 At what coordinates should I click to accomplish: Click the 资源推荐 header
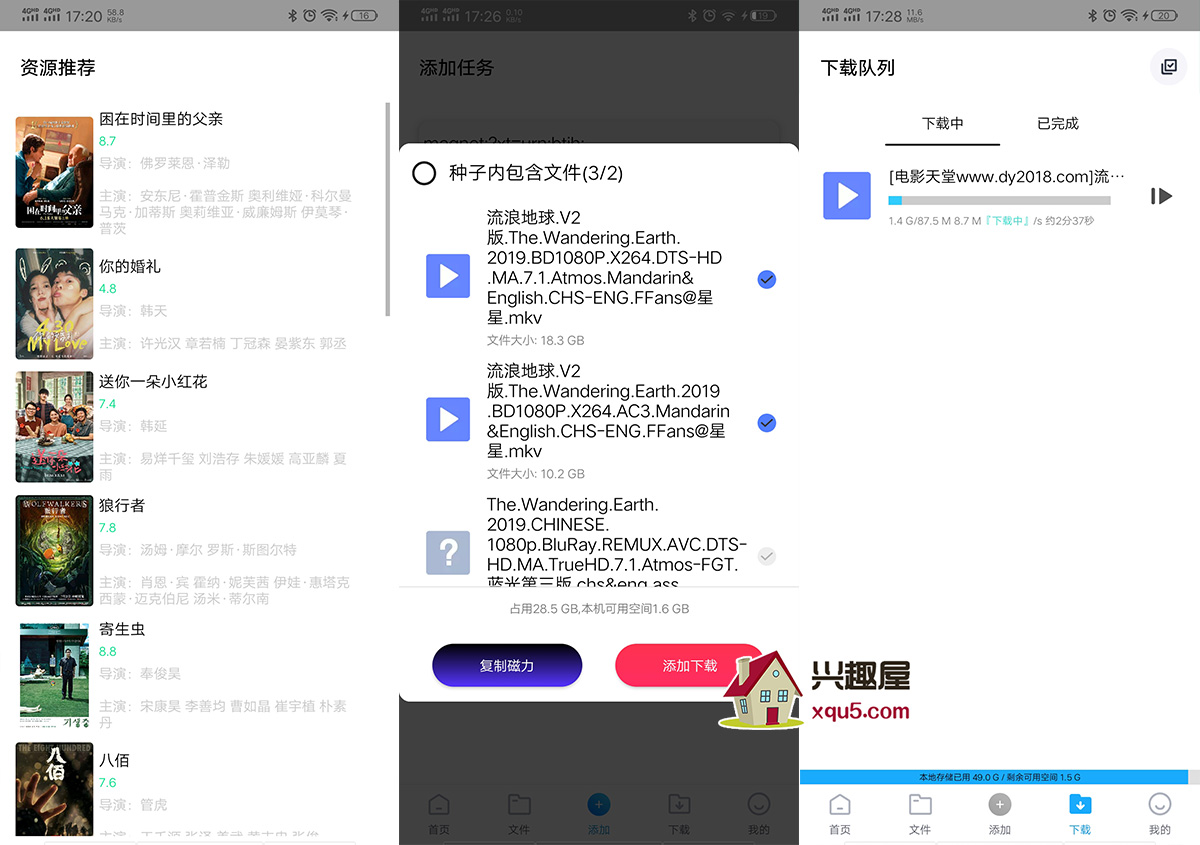pos(58,68)
